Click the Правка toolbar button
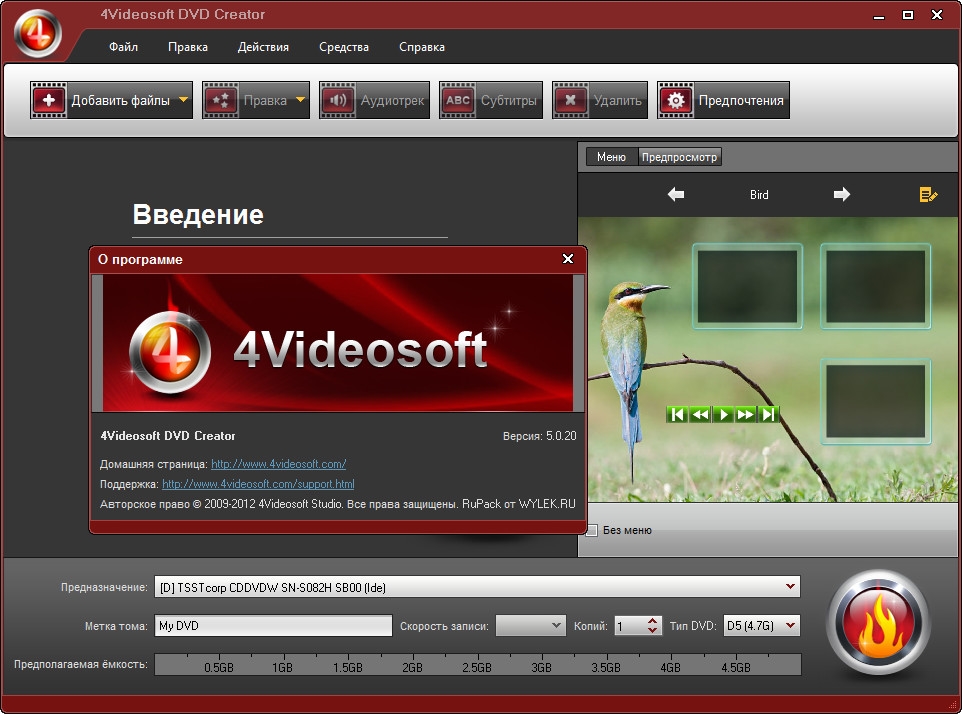The height and width of the screenshot is (714, 962). click(x=256, y=100)
